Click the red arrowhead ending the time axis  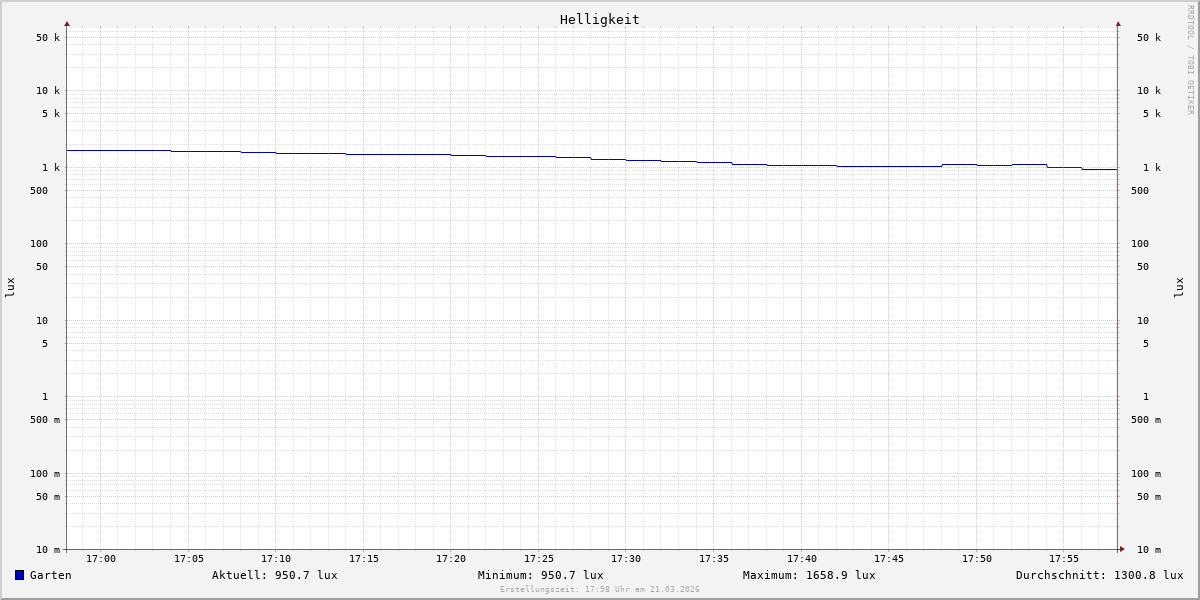tap(1122, 549)
